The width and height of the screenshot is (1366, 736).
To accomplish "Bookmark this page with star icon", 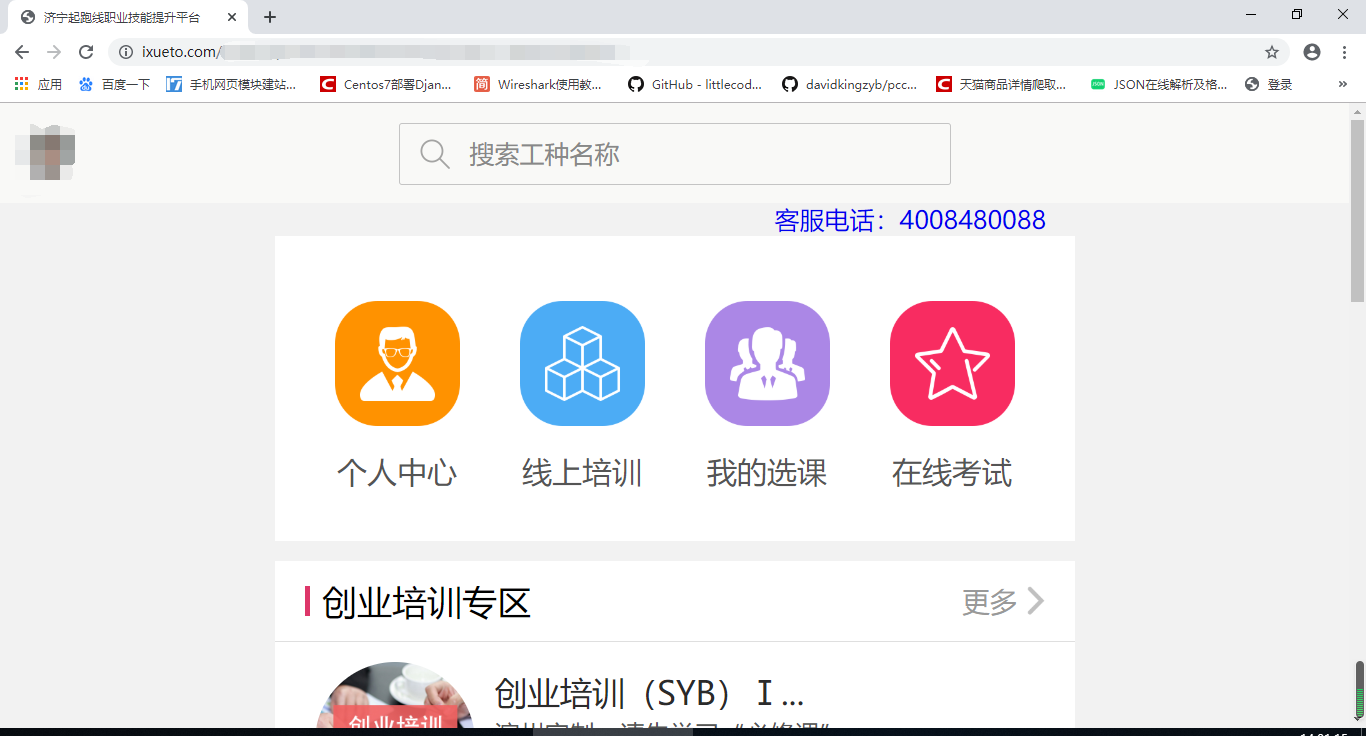I will (x=1272, y=52).
